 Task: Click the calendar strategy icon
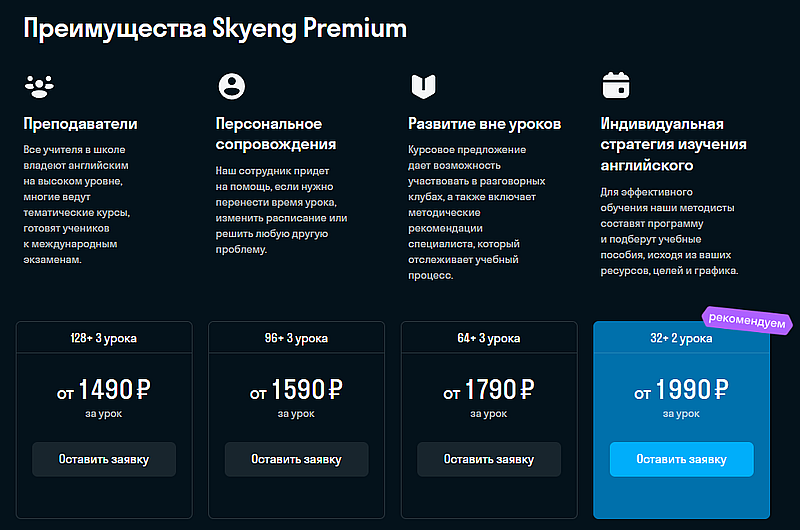tap(616, 85)
